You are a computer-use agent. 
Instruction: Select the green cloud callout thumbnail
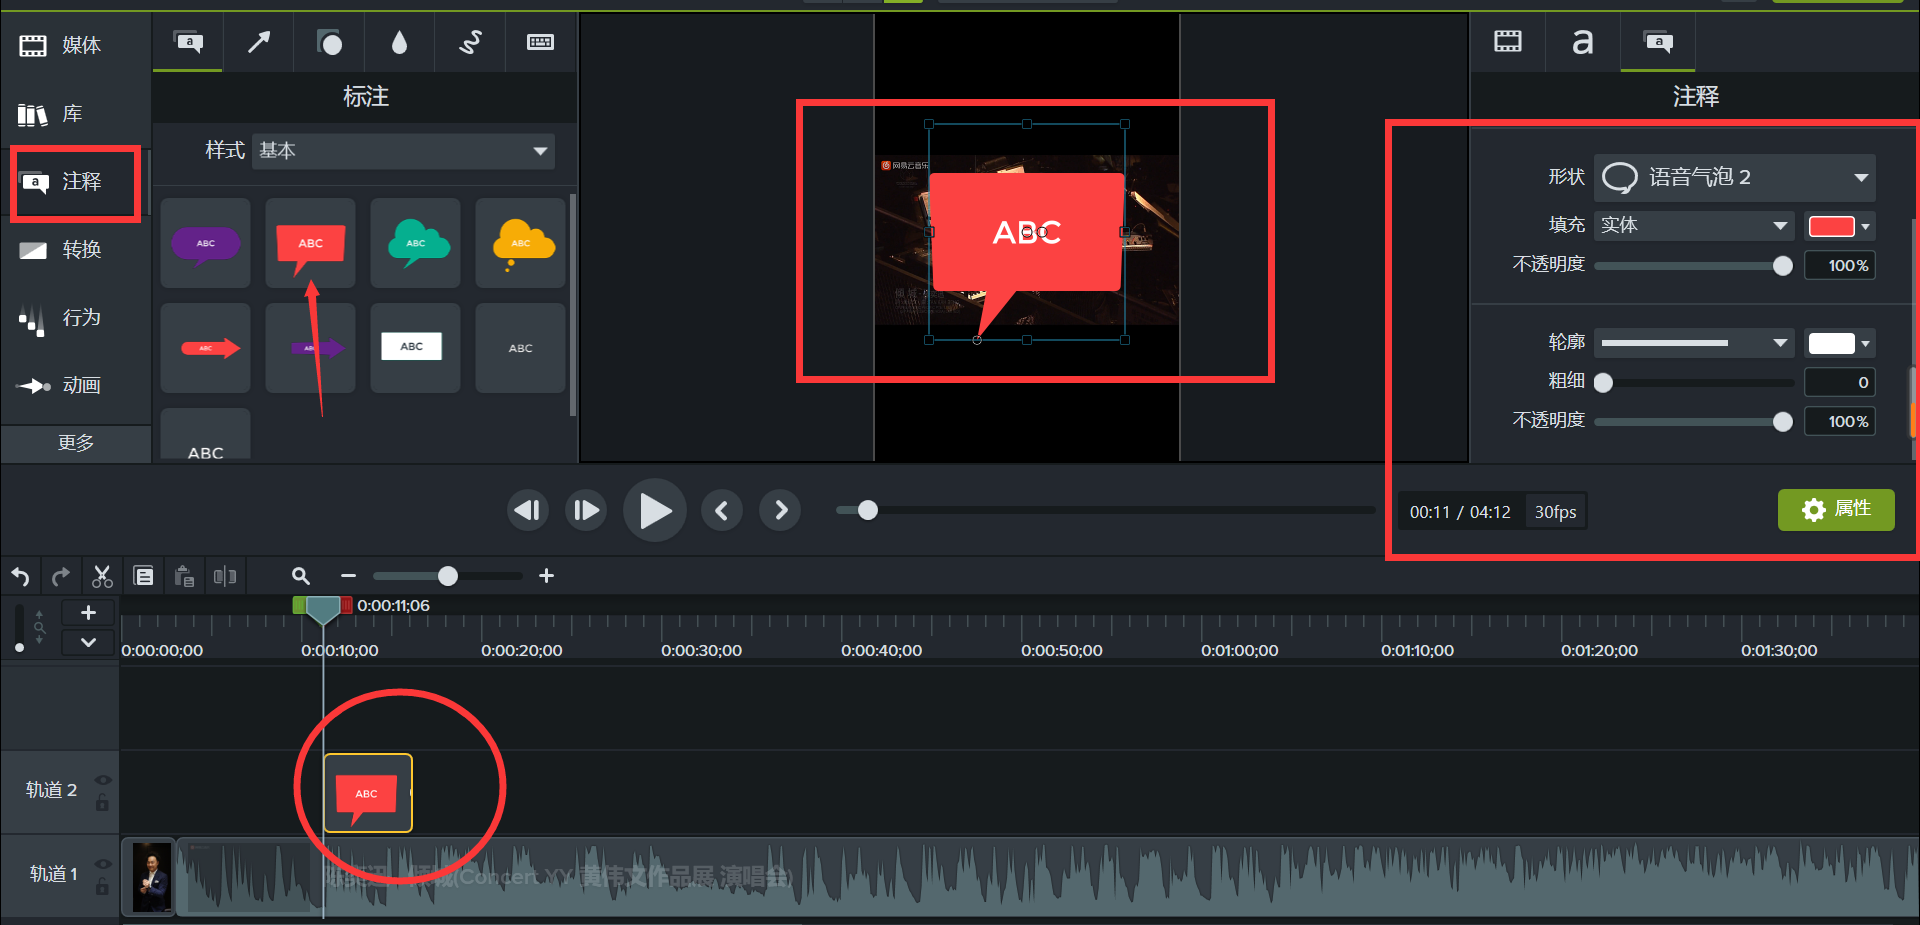(415, 243)
